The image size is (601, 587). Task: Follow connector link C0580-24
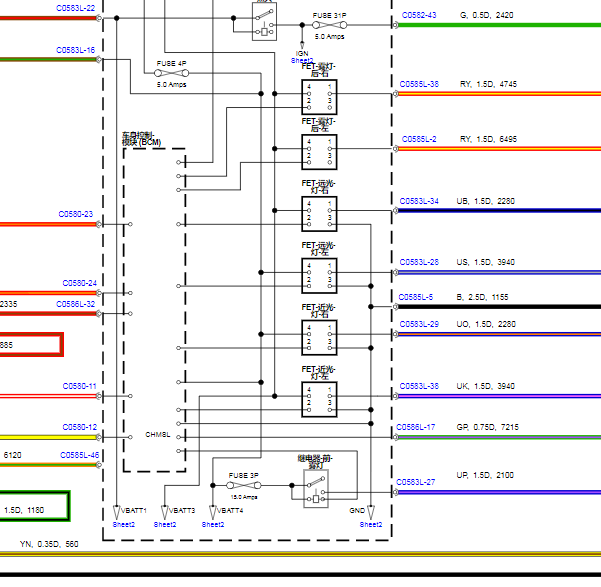tap(80, 283)
